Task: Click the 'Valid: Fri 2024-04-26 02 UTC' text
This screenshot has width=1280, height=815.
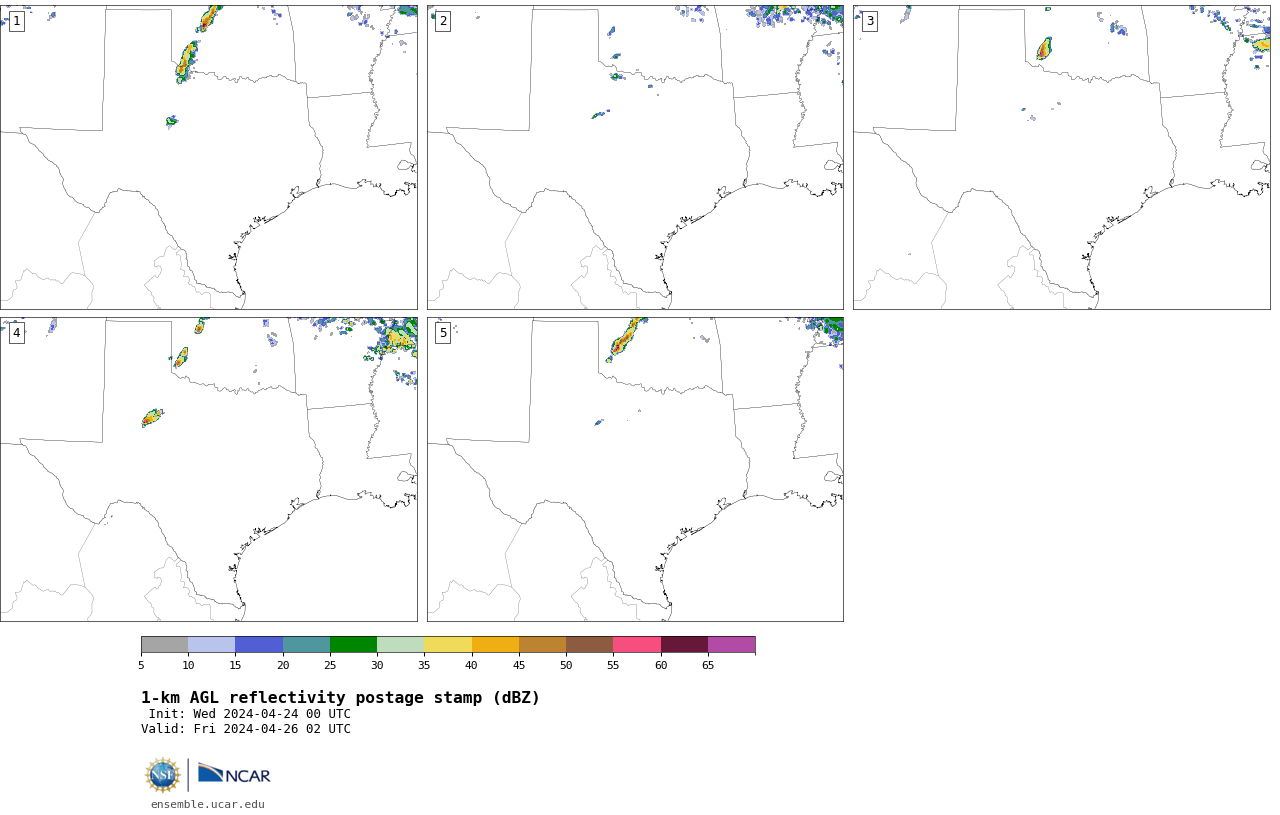Action: click(246, 729)
